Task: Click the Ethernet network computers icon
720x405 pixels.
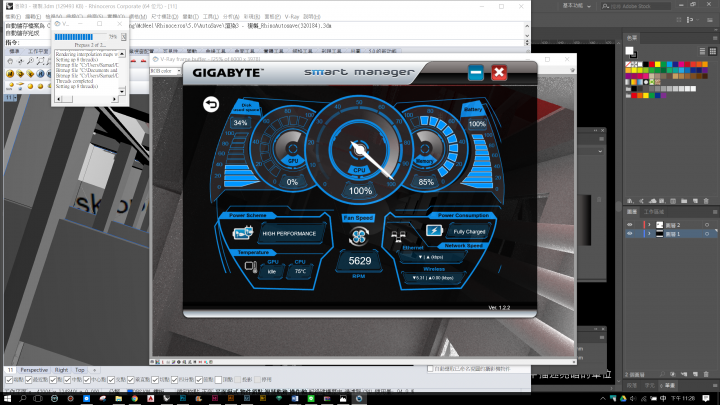Action: 398,236
